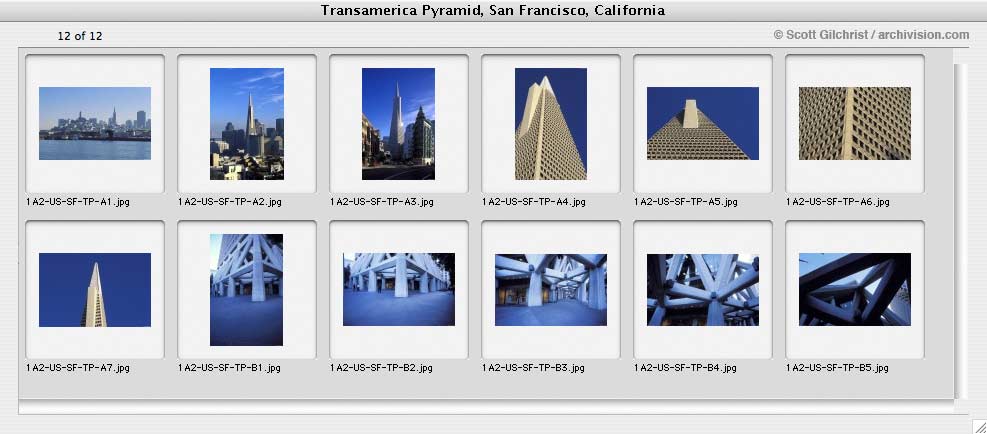Click file name 1A2-US-SF-TP-A3.jpg

tap(382, 202)
